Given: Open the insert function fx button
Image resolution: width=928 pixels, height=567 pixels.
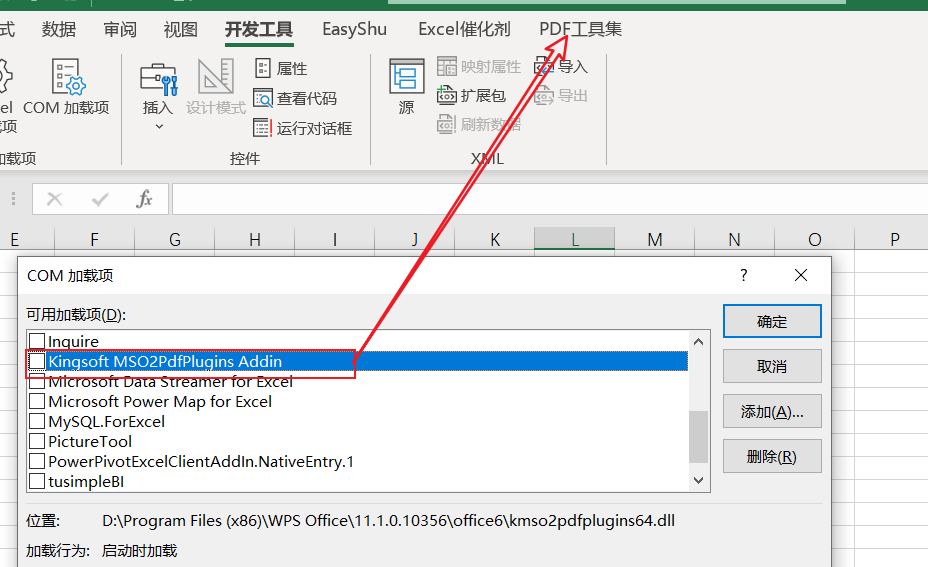Looking at the screenshot, I should pos(144,199).
